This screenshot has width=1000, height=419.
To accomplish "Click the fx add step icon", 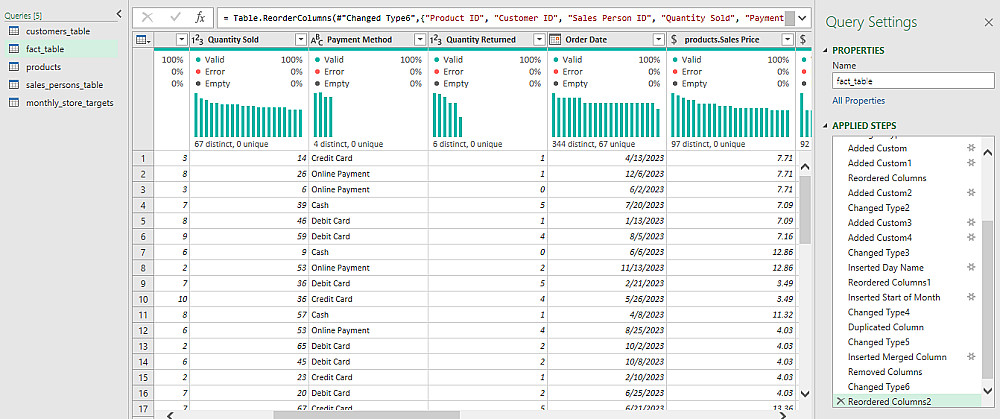I will pos(199,17).
